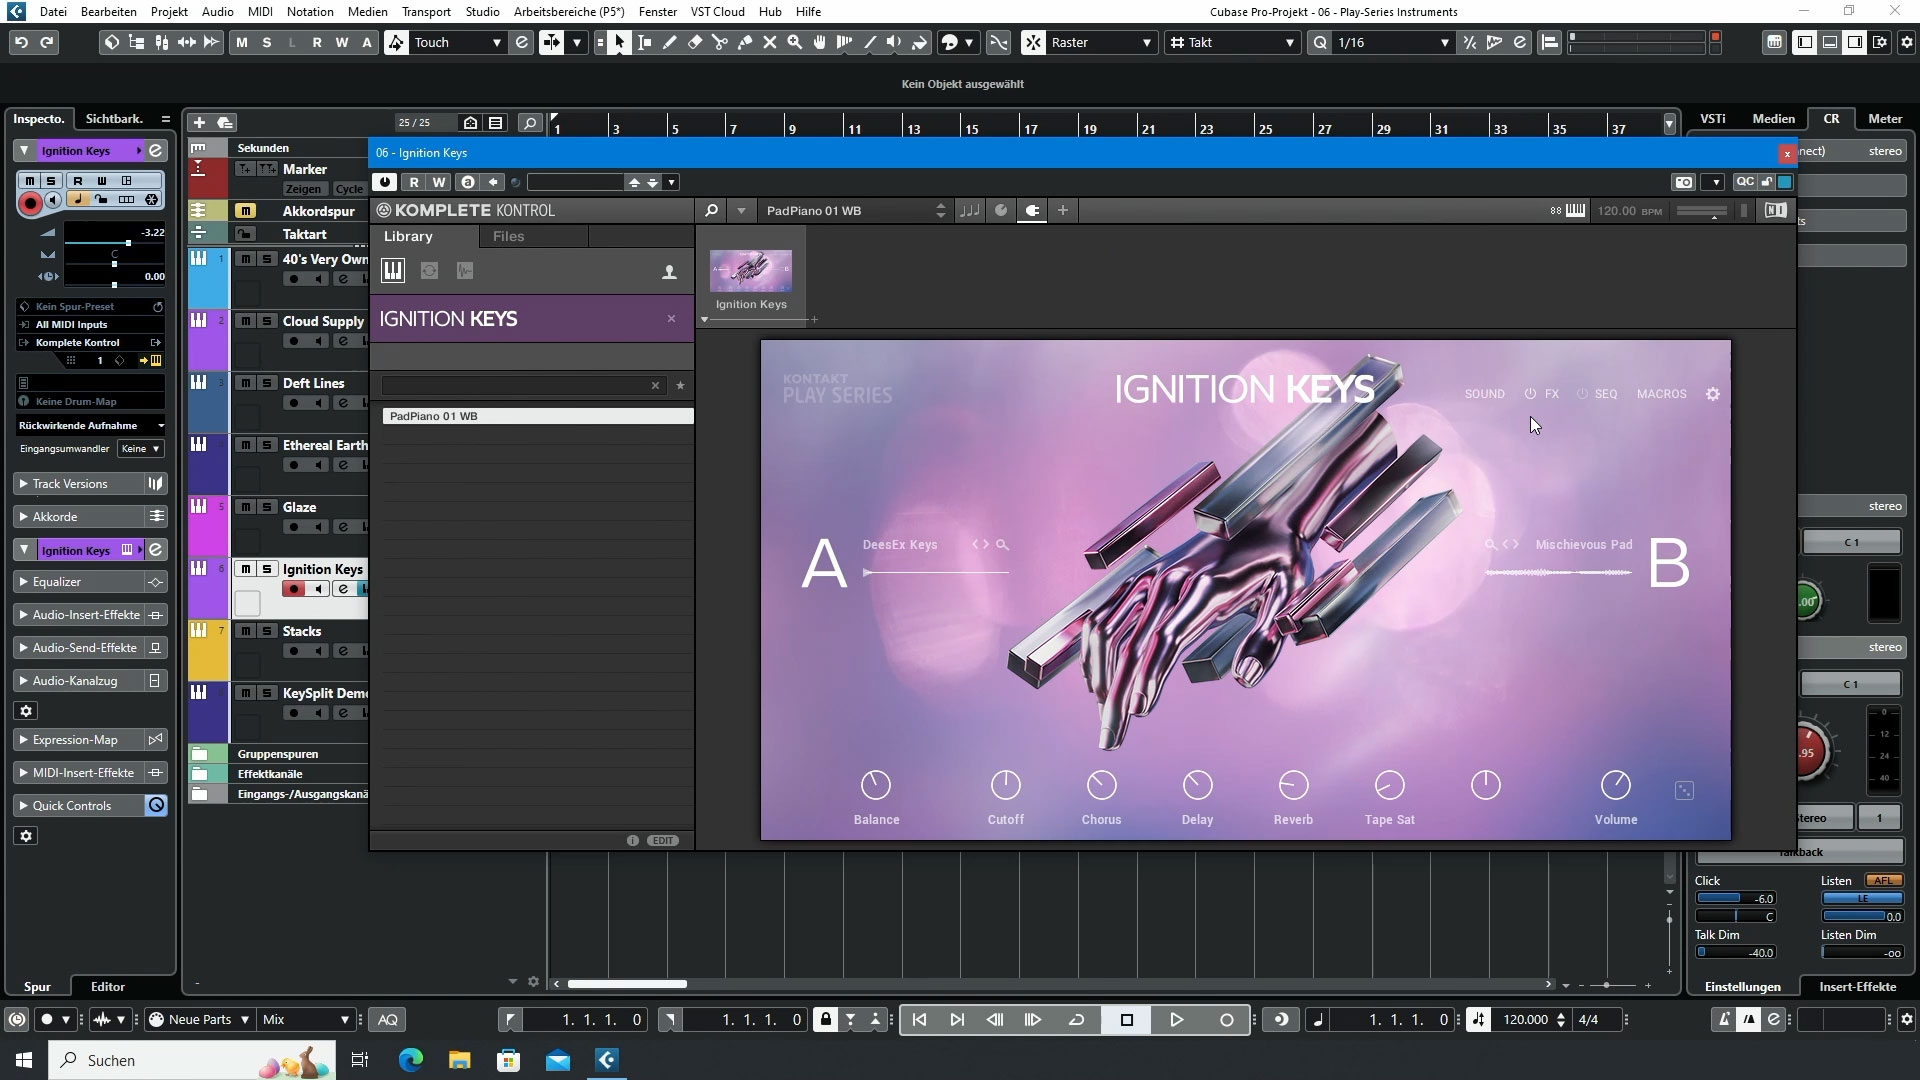Click the AQ auto quantize button
The height and width of the screenshot is (1080, 1920).
click(388, 1020)
